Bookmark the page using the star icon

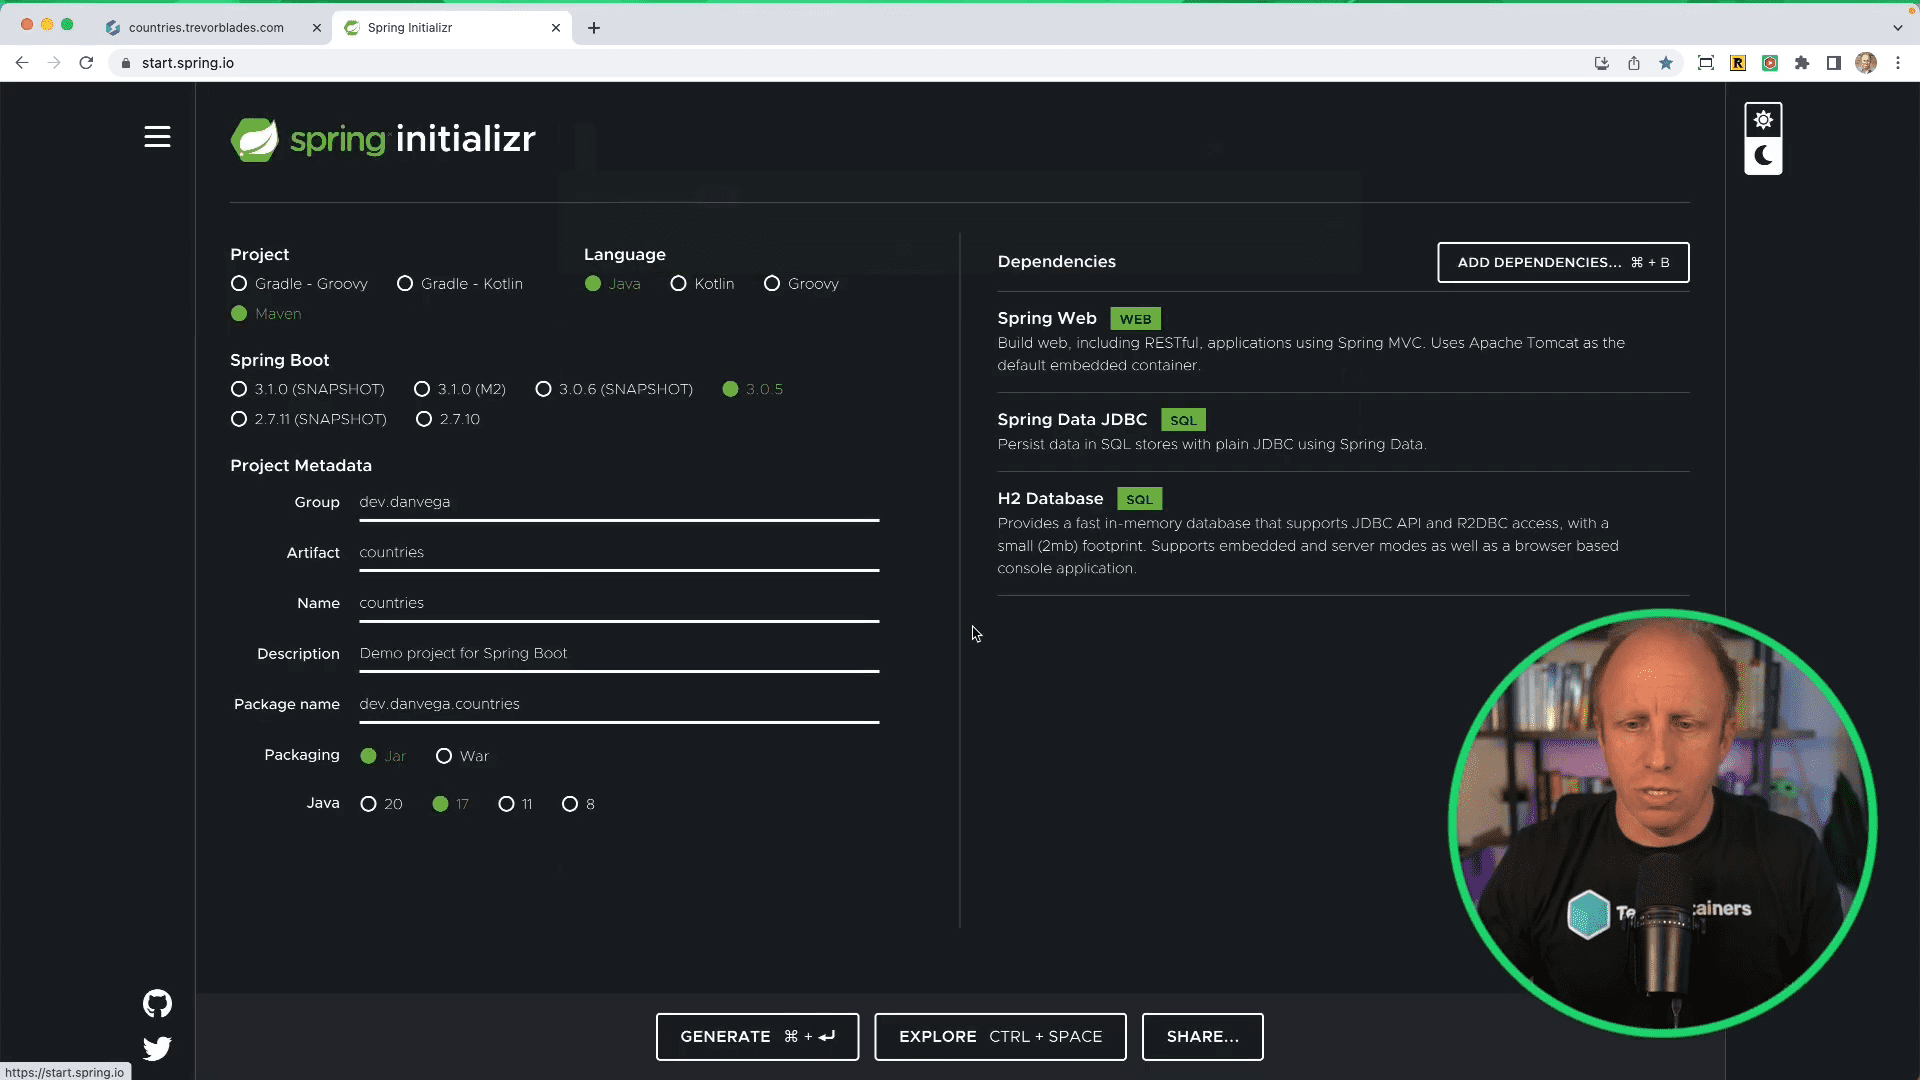(1666, 62)
